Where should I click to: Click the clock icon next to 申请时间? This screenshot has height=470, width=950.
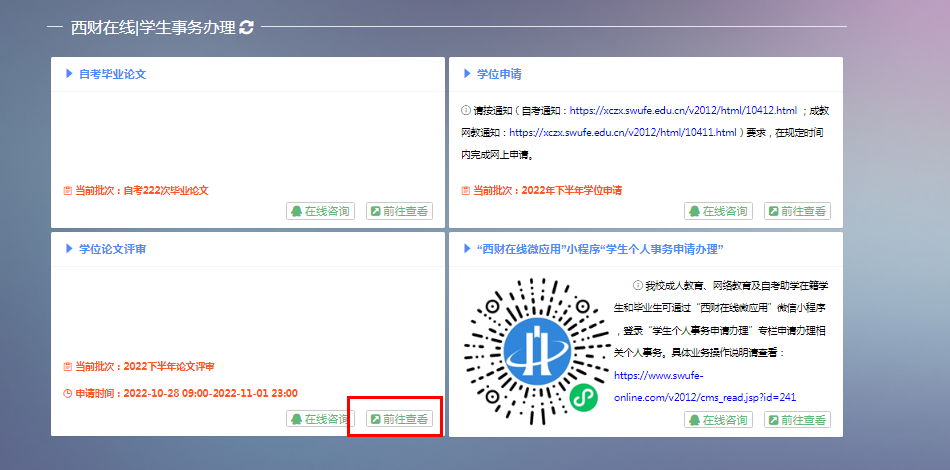67,393
